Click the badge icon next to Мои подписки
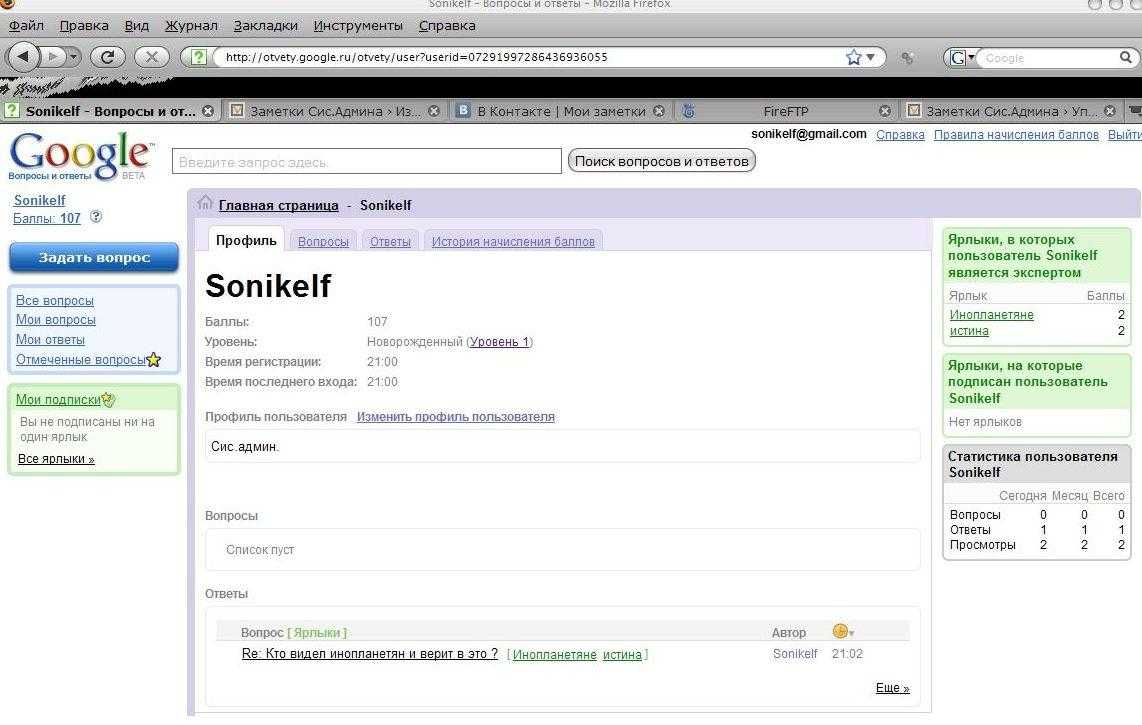 click(x=109, y=399)
